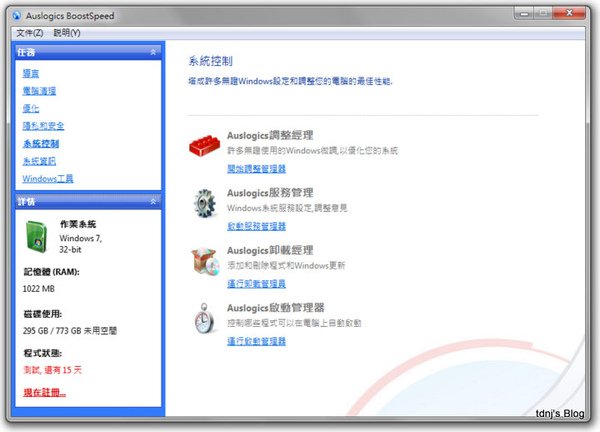Click the 系統控制 page title
This screenshot has height=432, width=600.
210,61
